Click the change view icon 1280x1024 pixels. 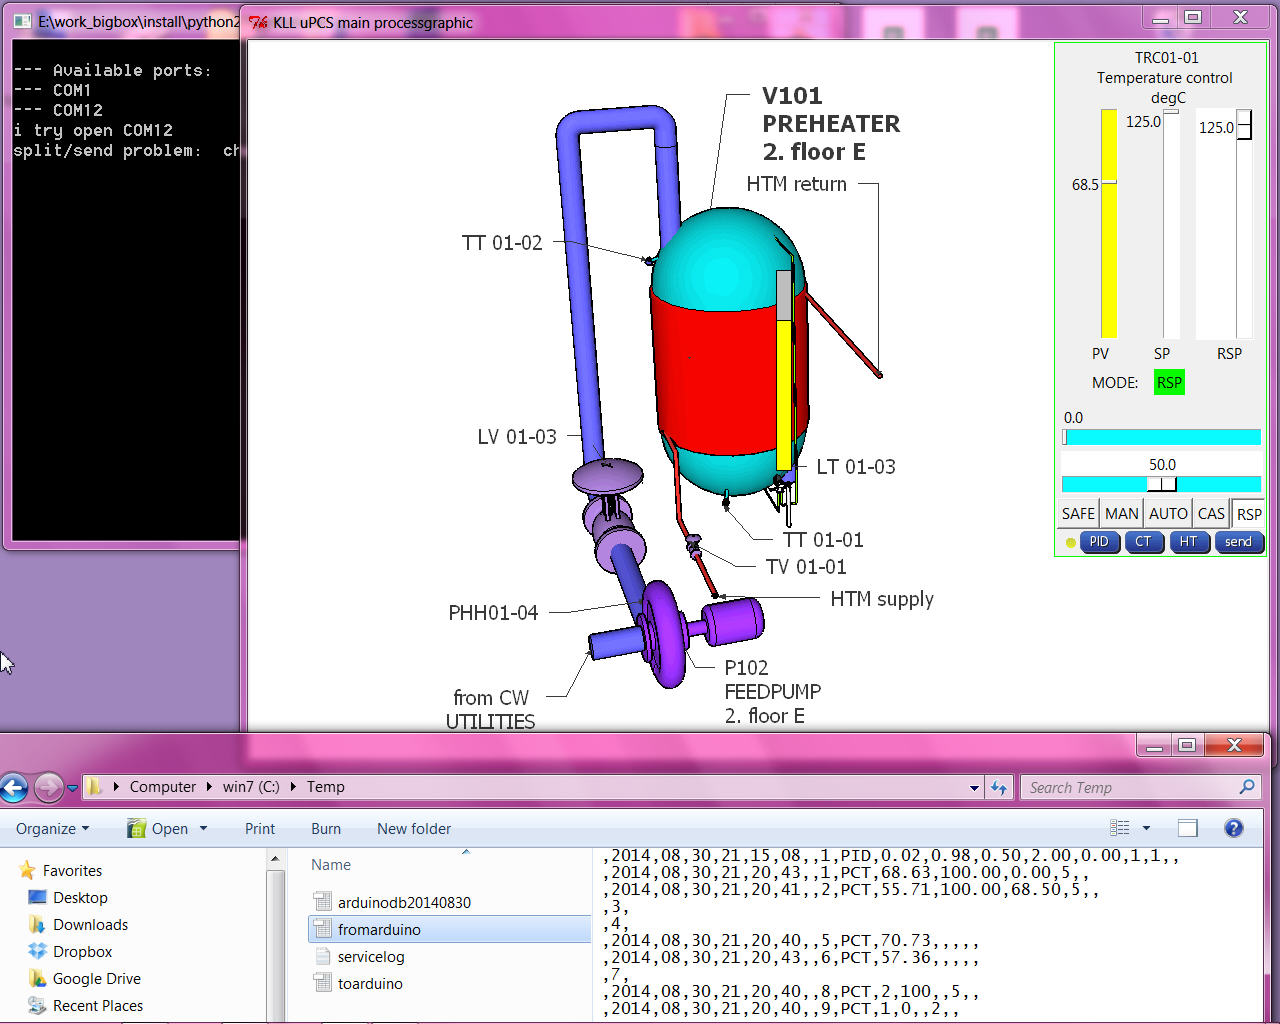click(1120, 828)
